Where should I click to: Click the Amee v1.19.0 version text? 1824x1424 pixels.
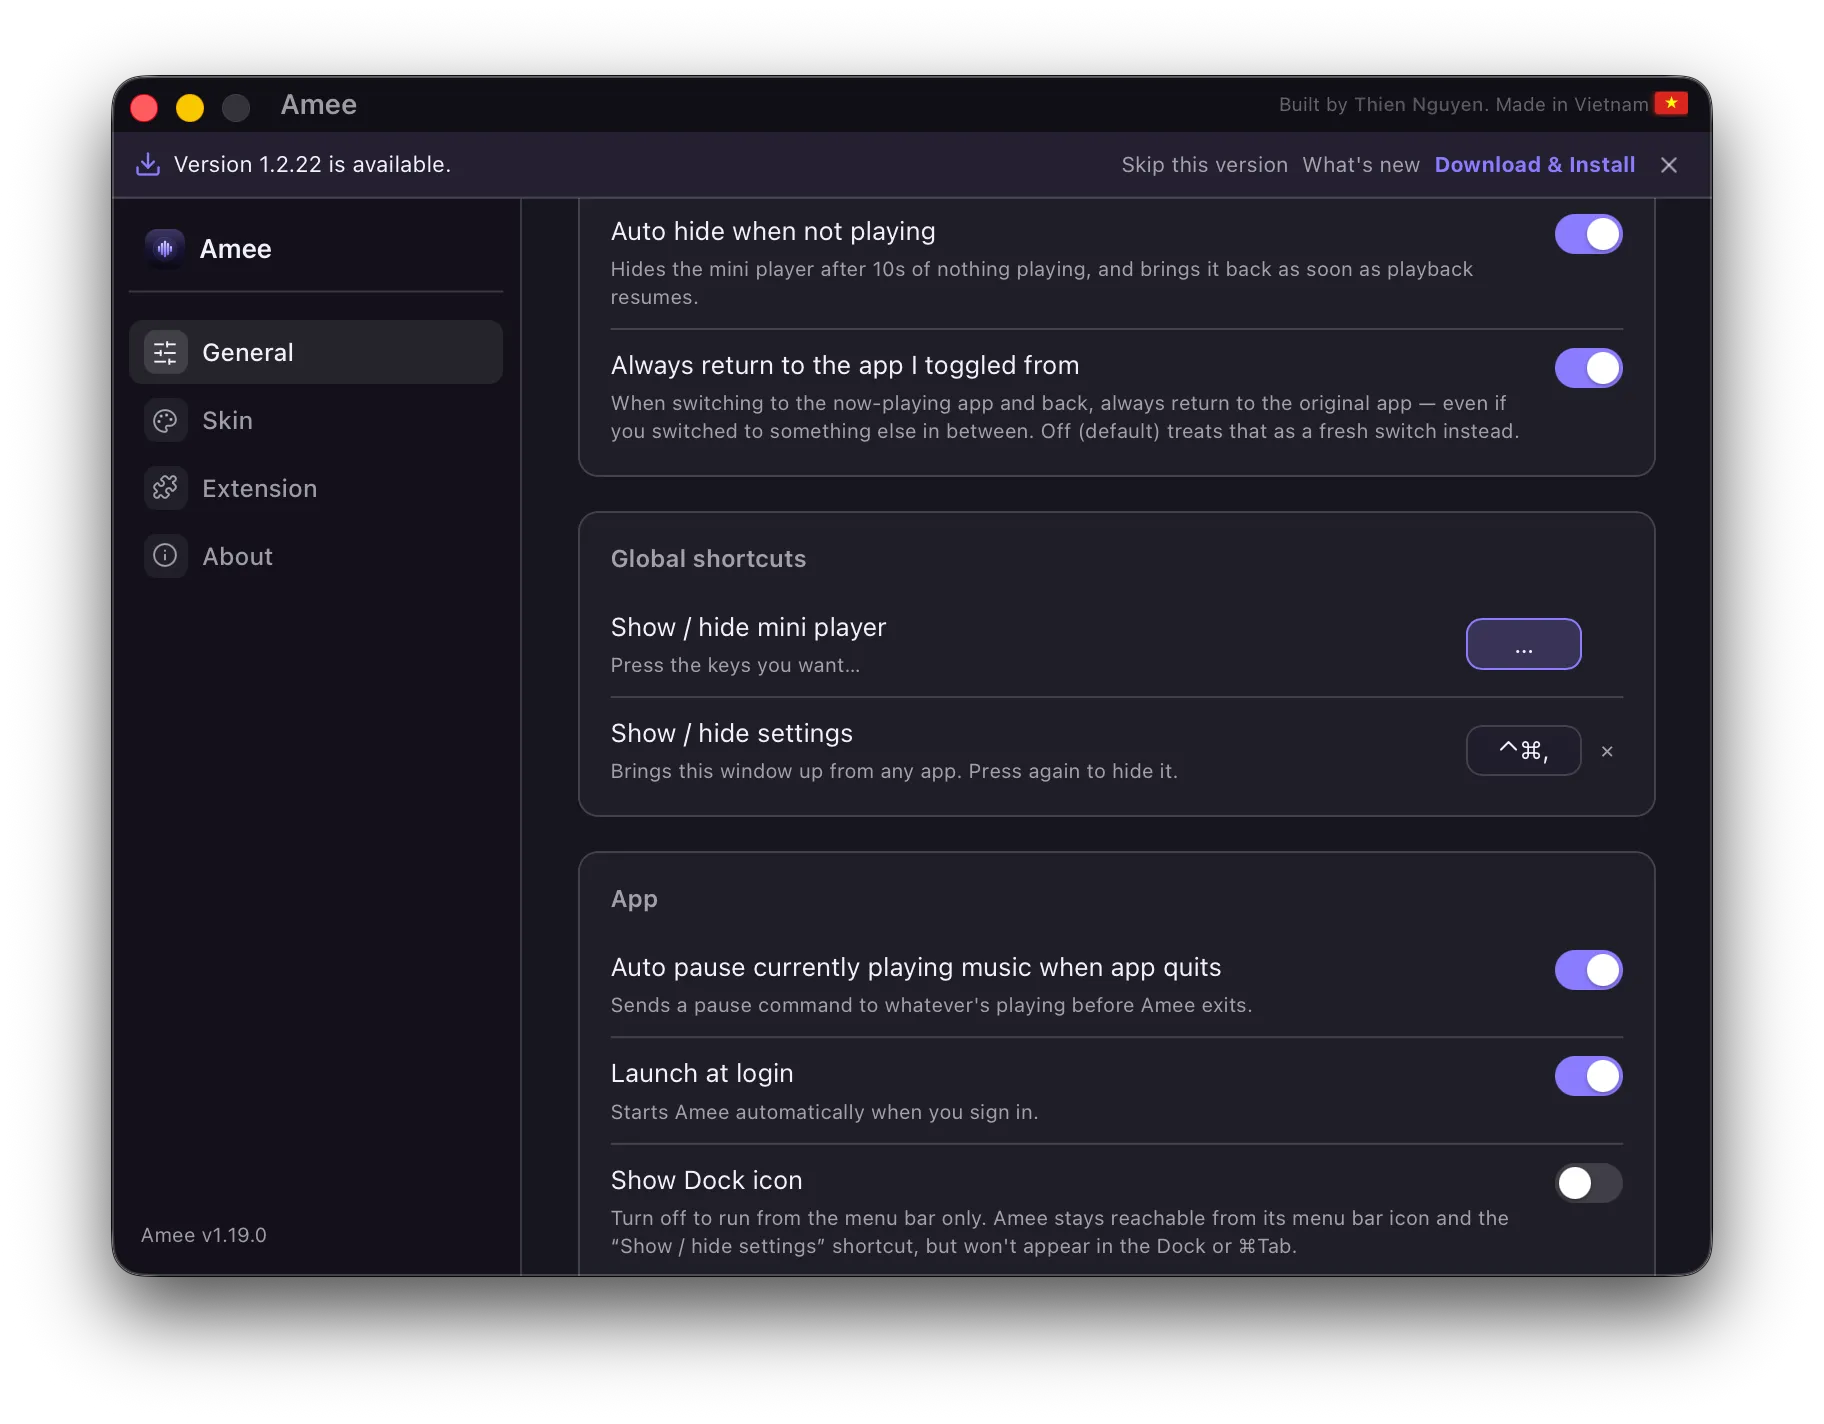pyautogui.click(x=204, y=1235)
